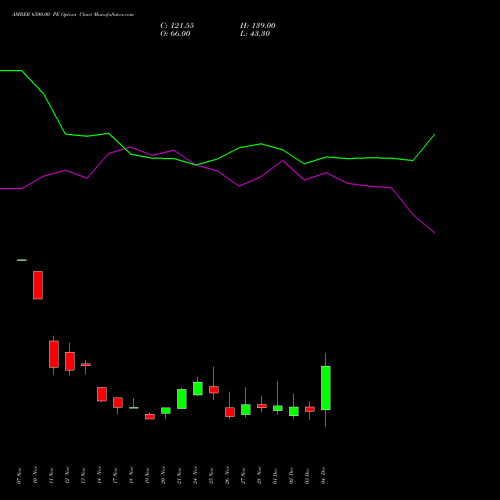Select the 26 Nov date label
Screen dimensions: 500x500
point(227,476)
